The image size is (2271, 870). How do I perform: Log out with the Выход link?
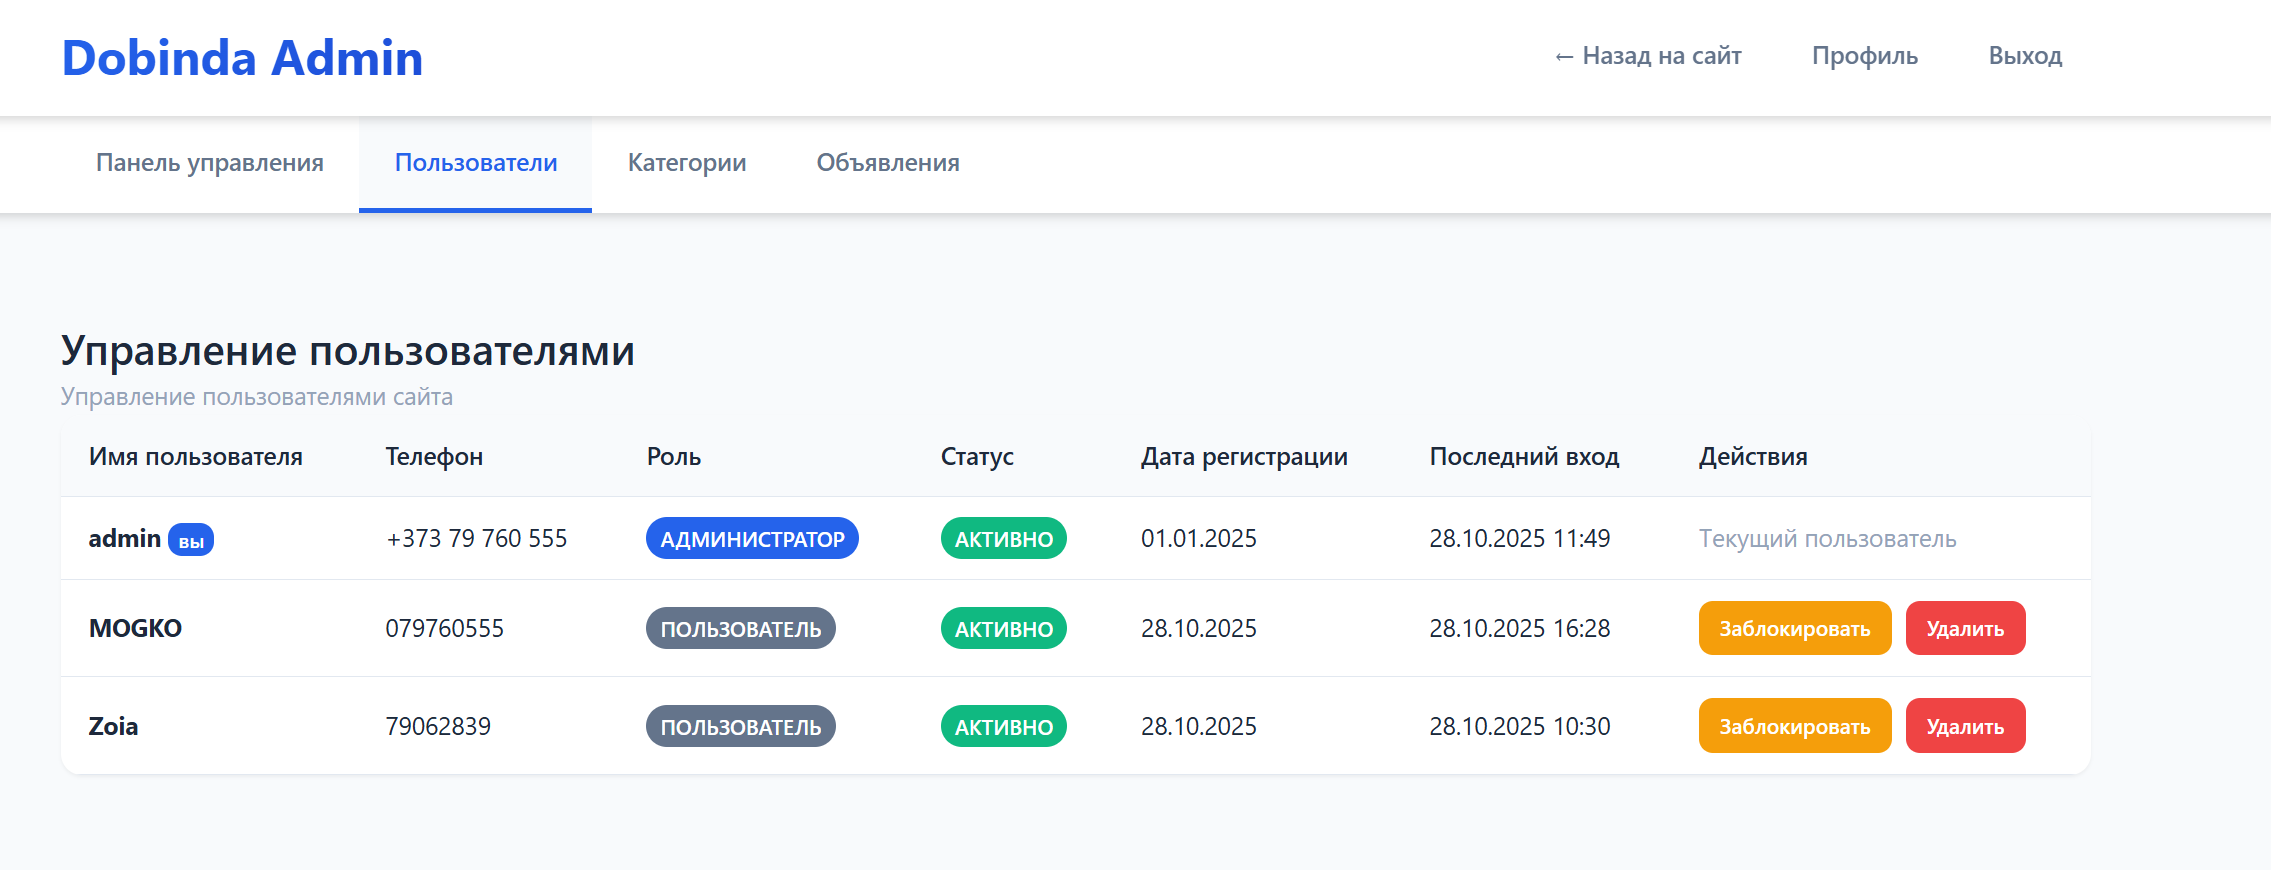2025,56
